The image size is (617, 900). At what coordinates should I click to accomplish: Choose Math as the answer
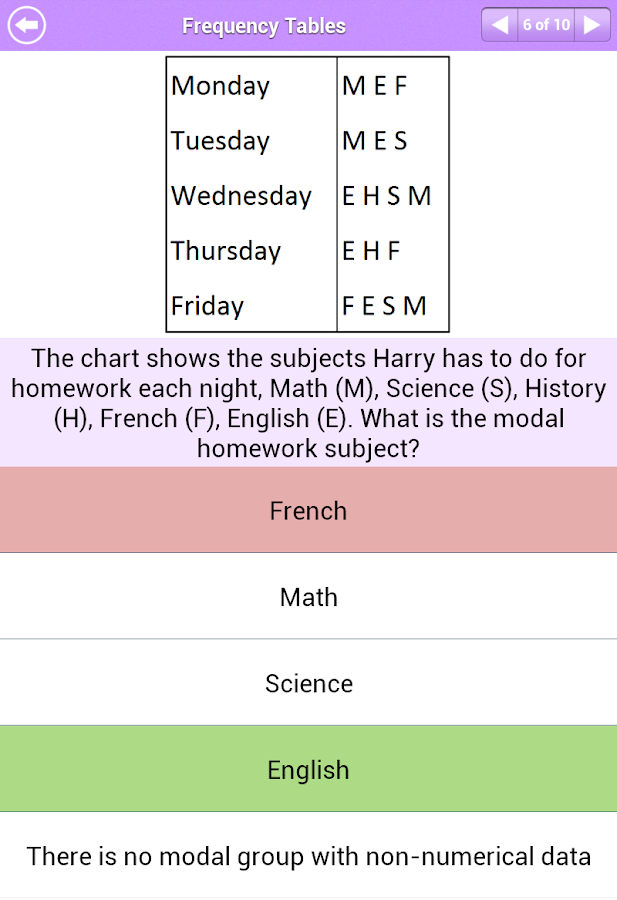[x=308, y=597]
